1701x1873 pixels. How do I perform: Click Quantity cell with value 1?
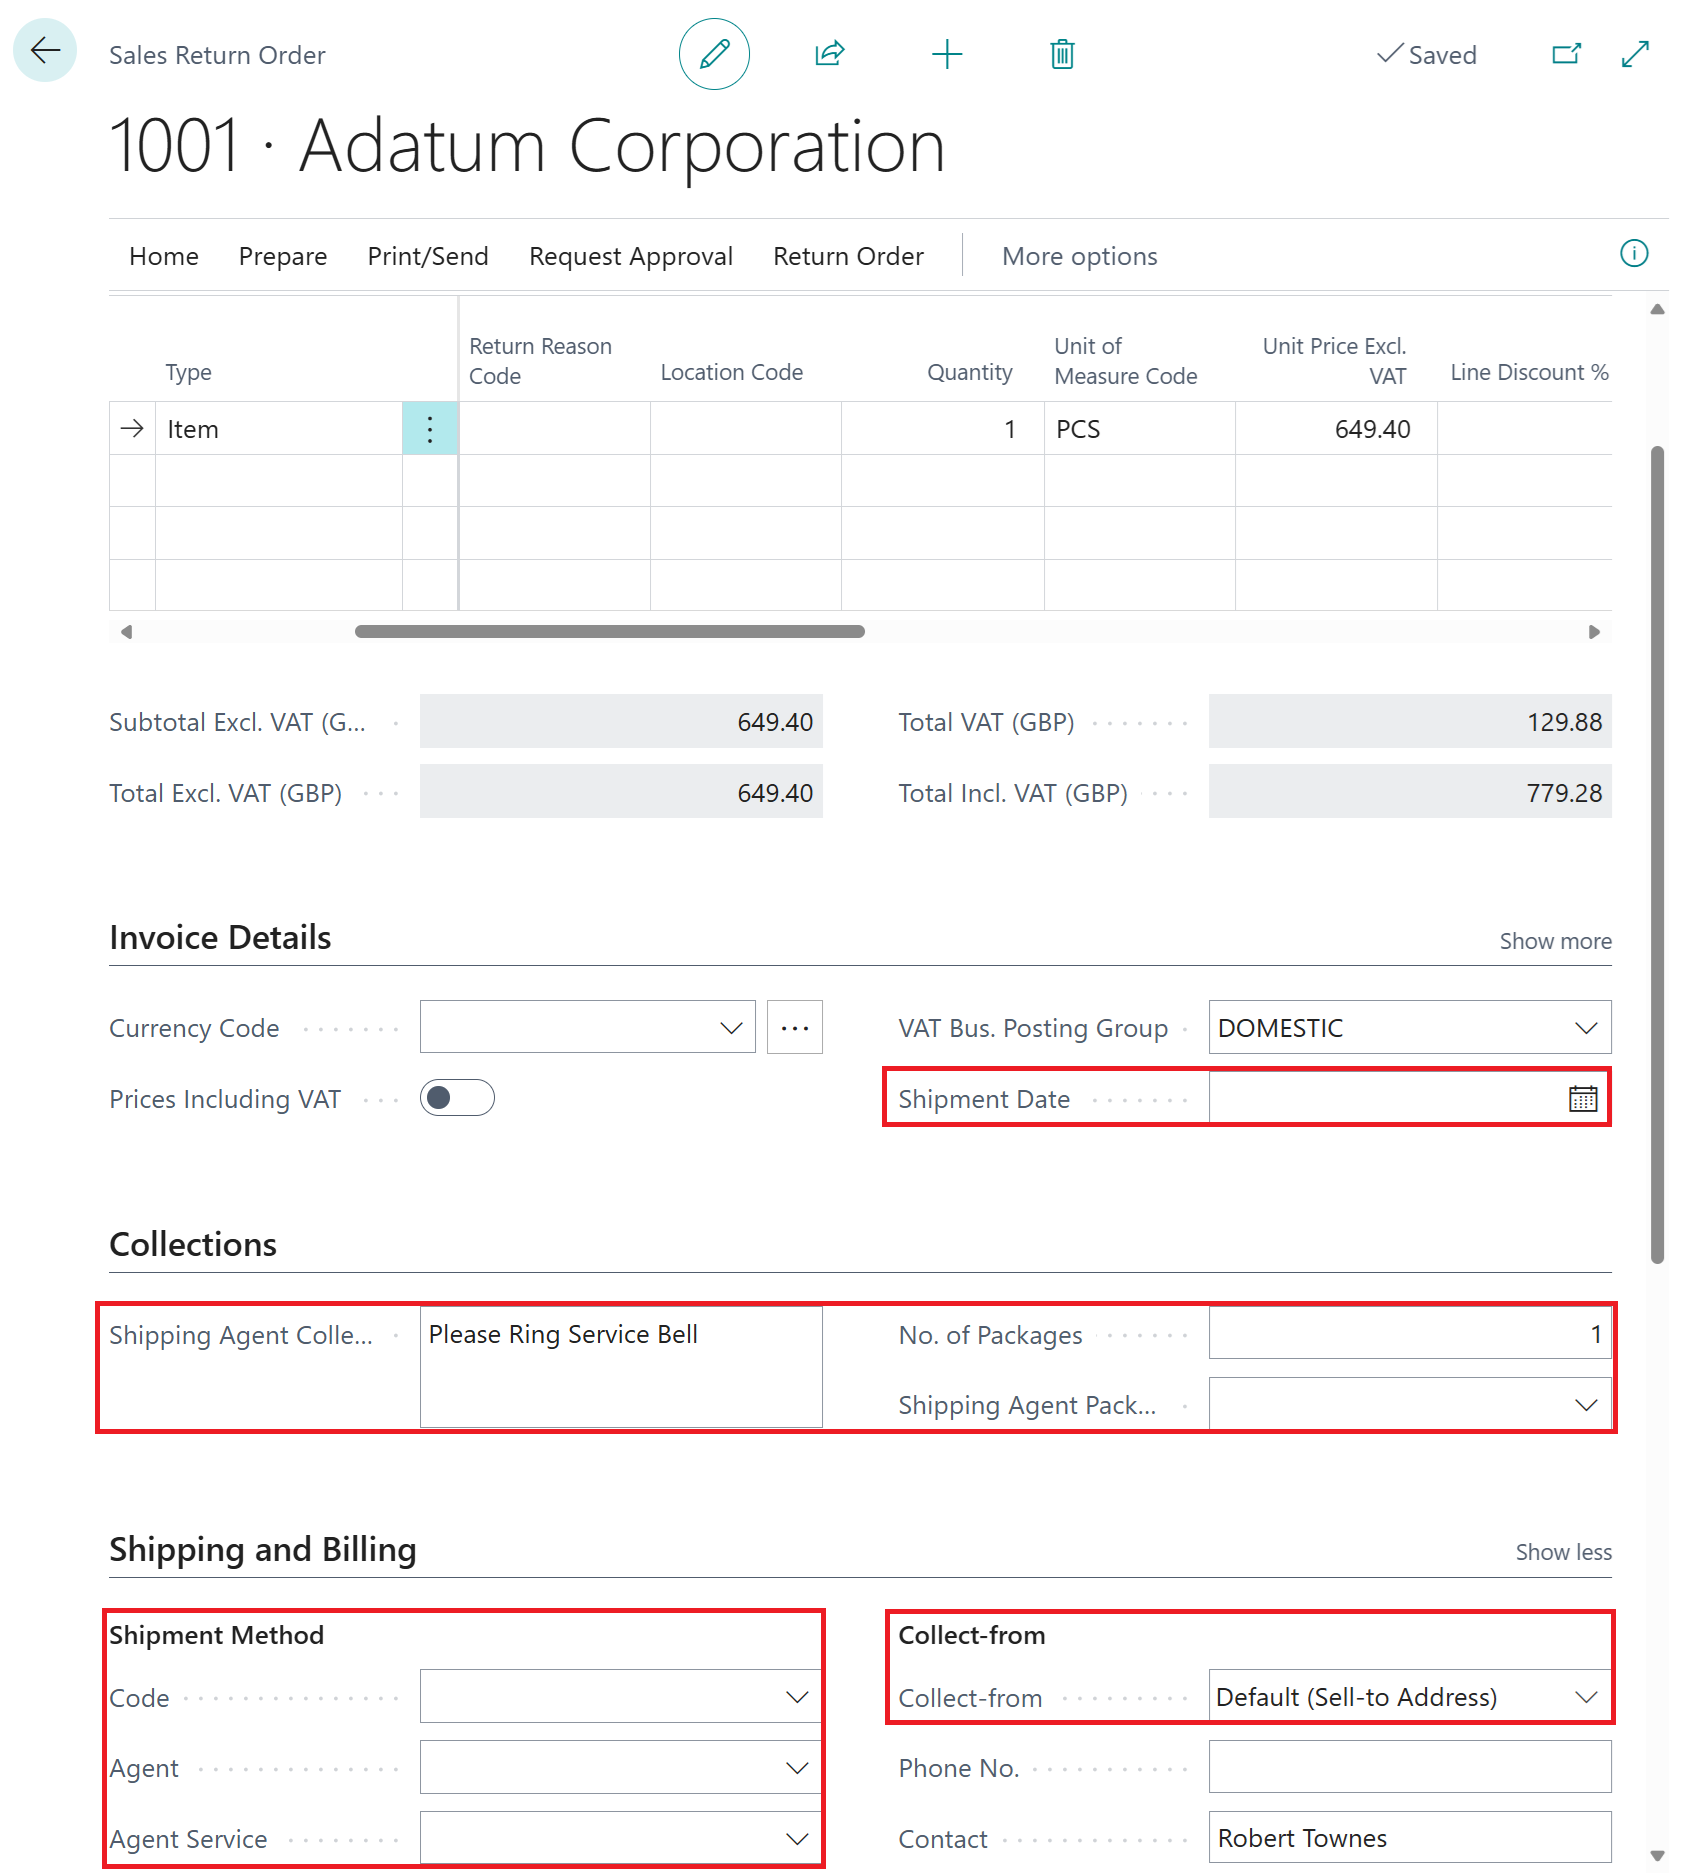(x=943, y=429)
